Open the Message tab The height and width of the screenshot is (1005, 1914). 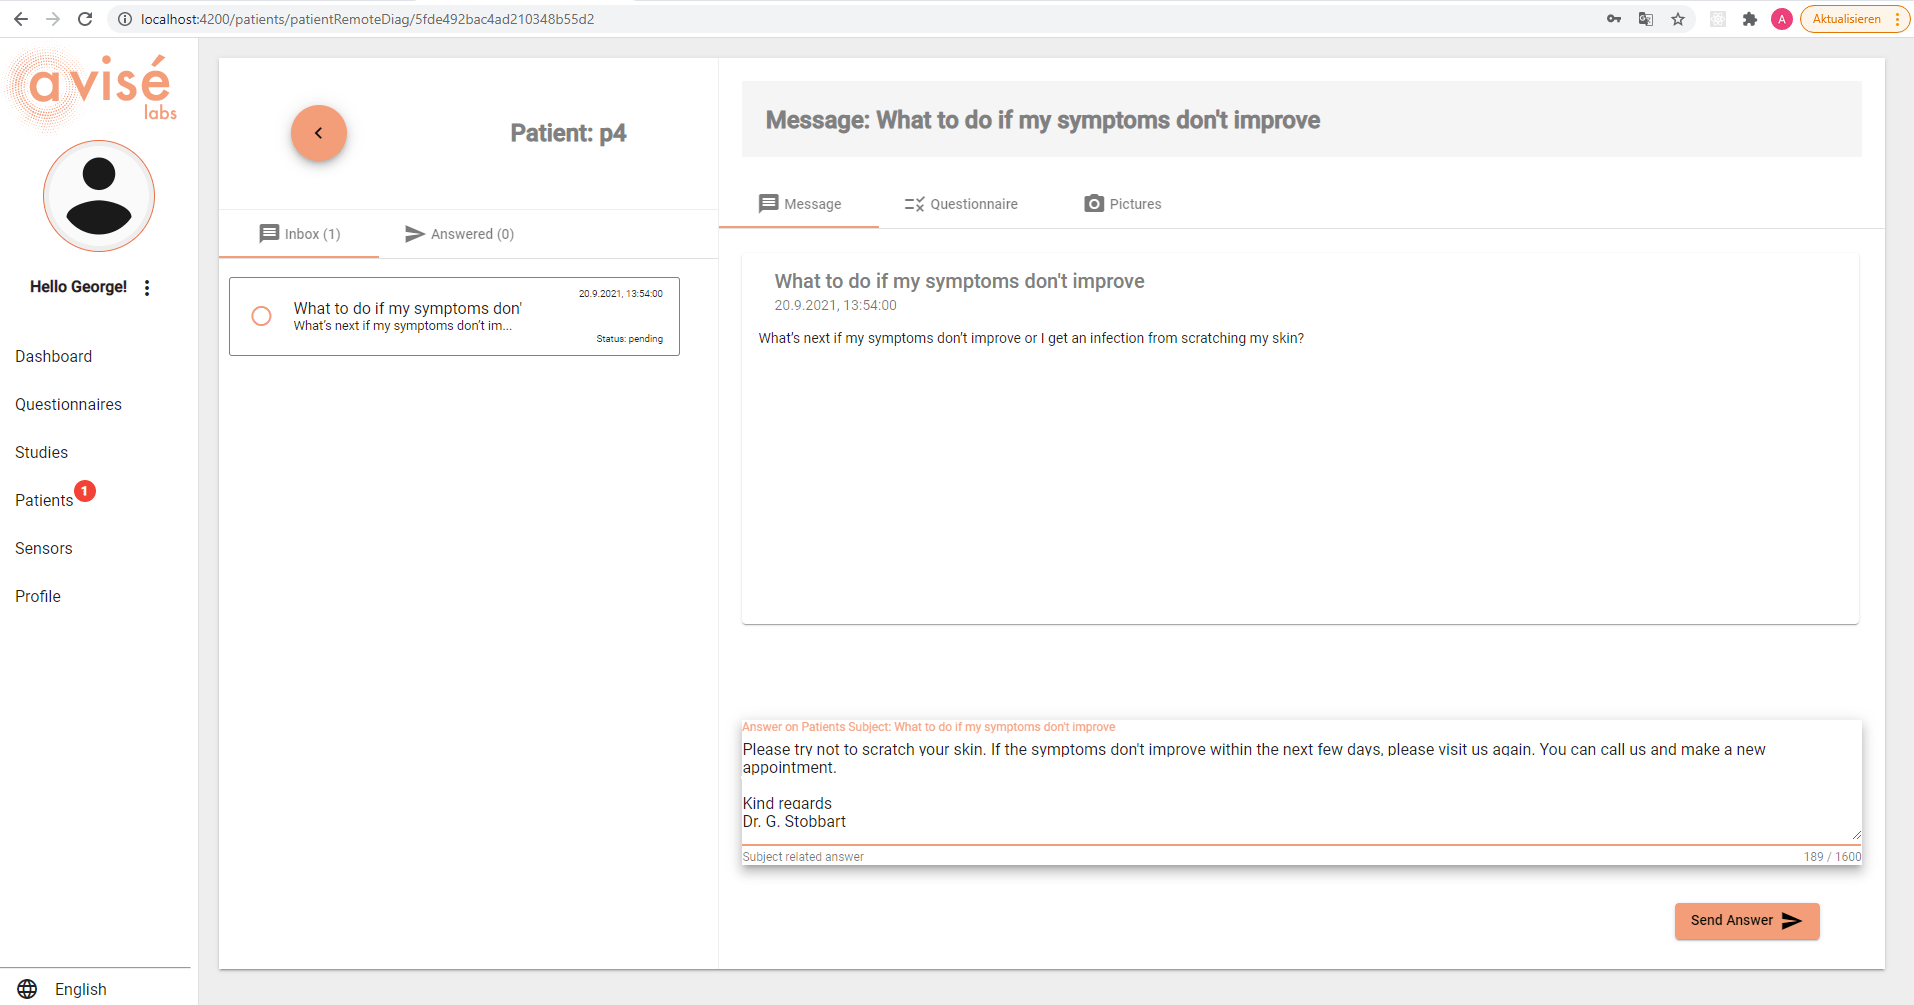799,204
